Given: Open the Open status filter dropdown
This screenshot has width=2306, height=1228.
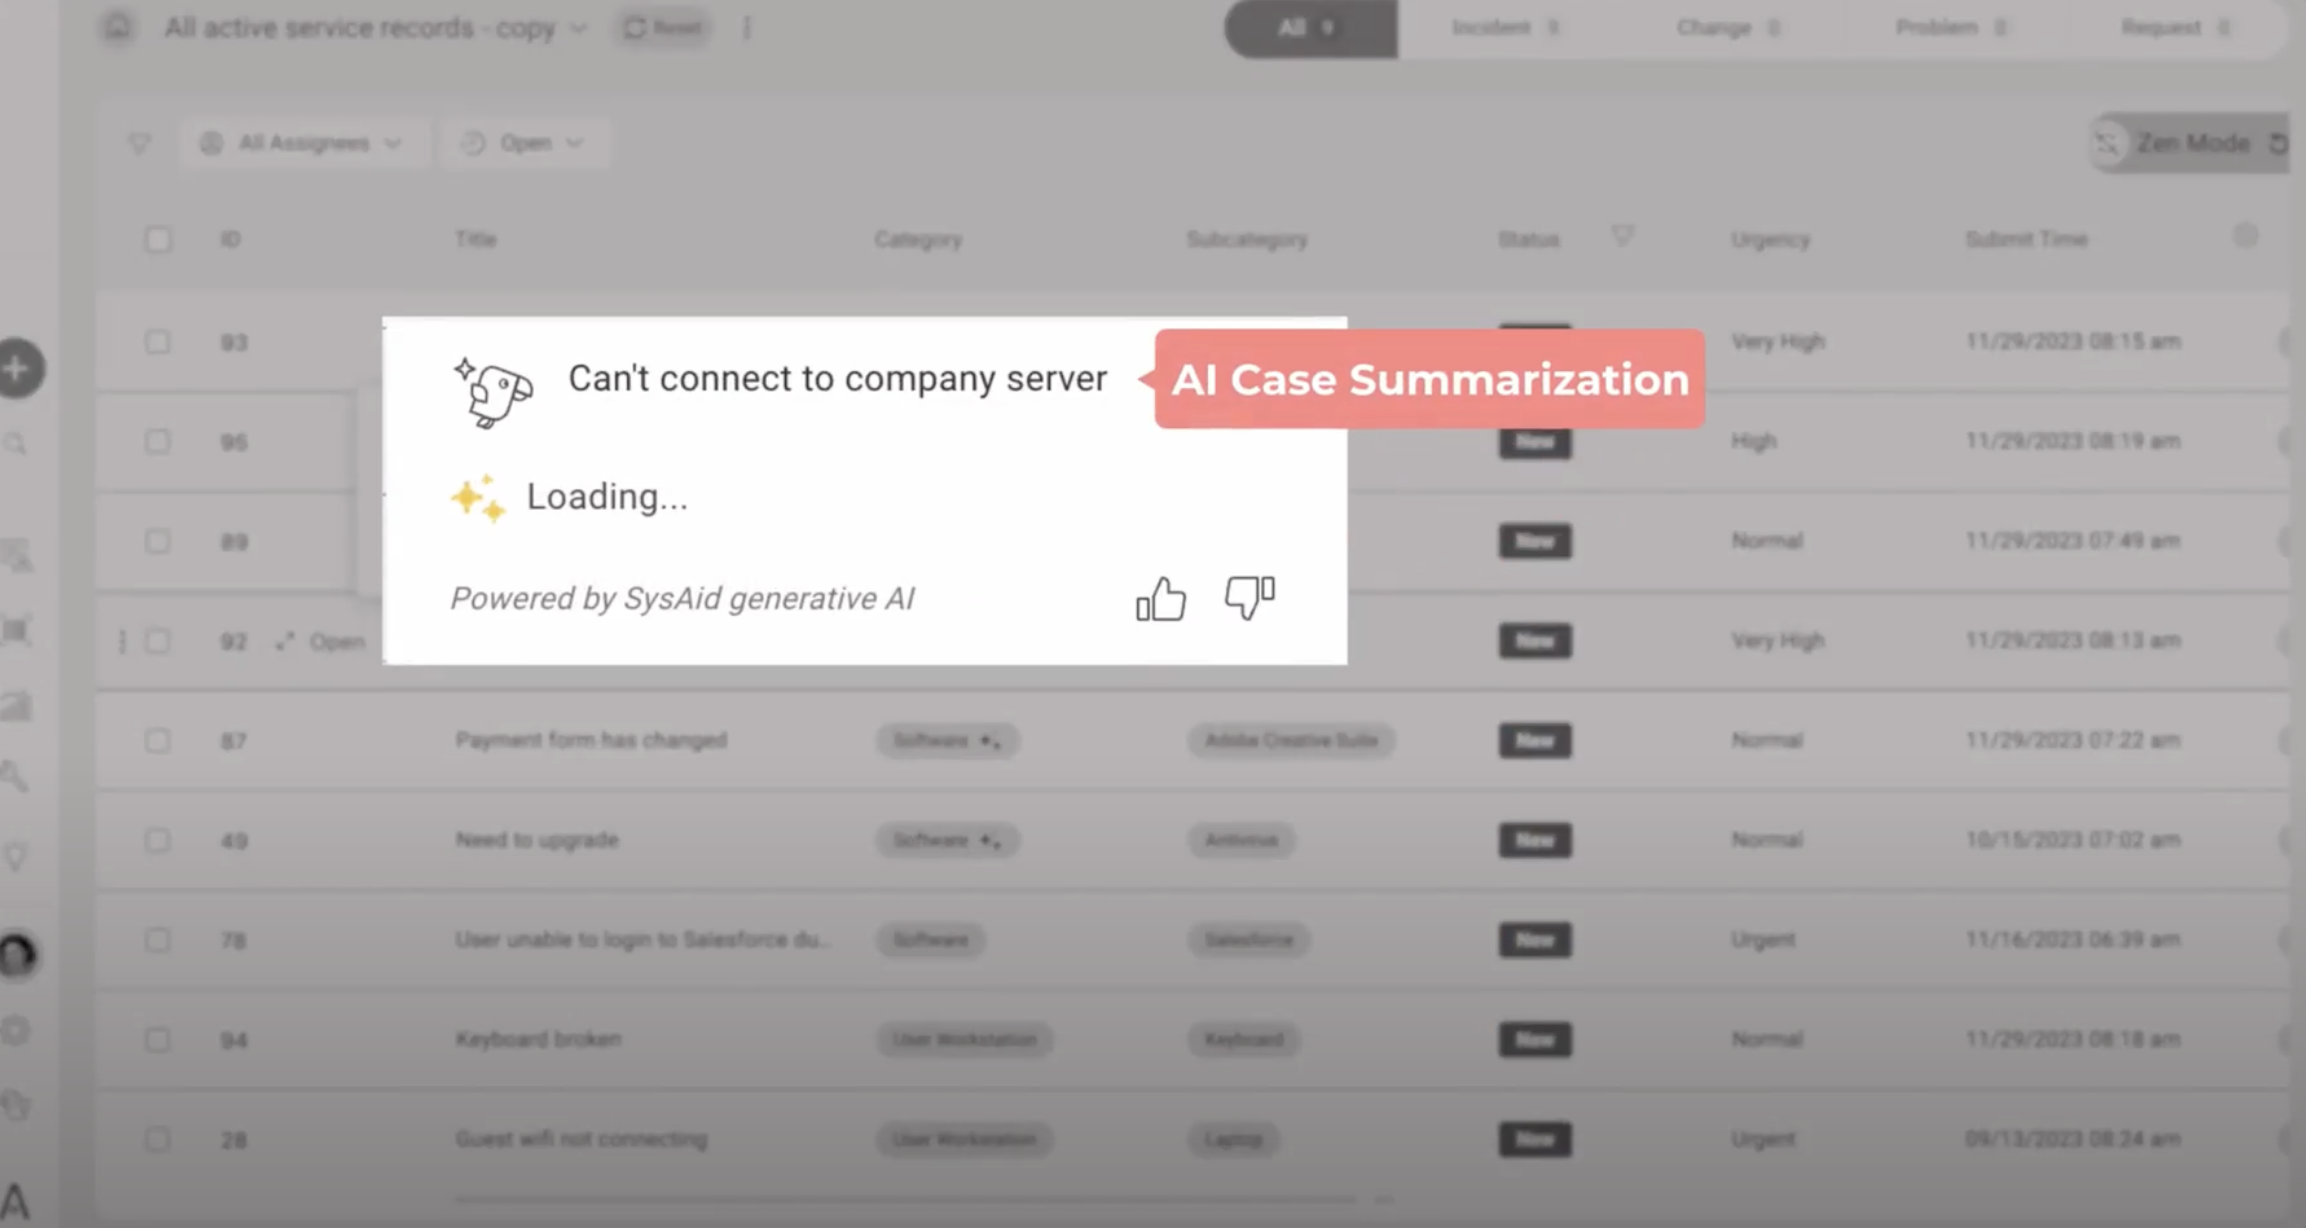Looking at the screenshot, I should click(x=523, y=142).
